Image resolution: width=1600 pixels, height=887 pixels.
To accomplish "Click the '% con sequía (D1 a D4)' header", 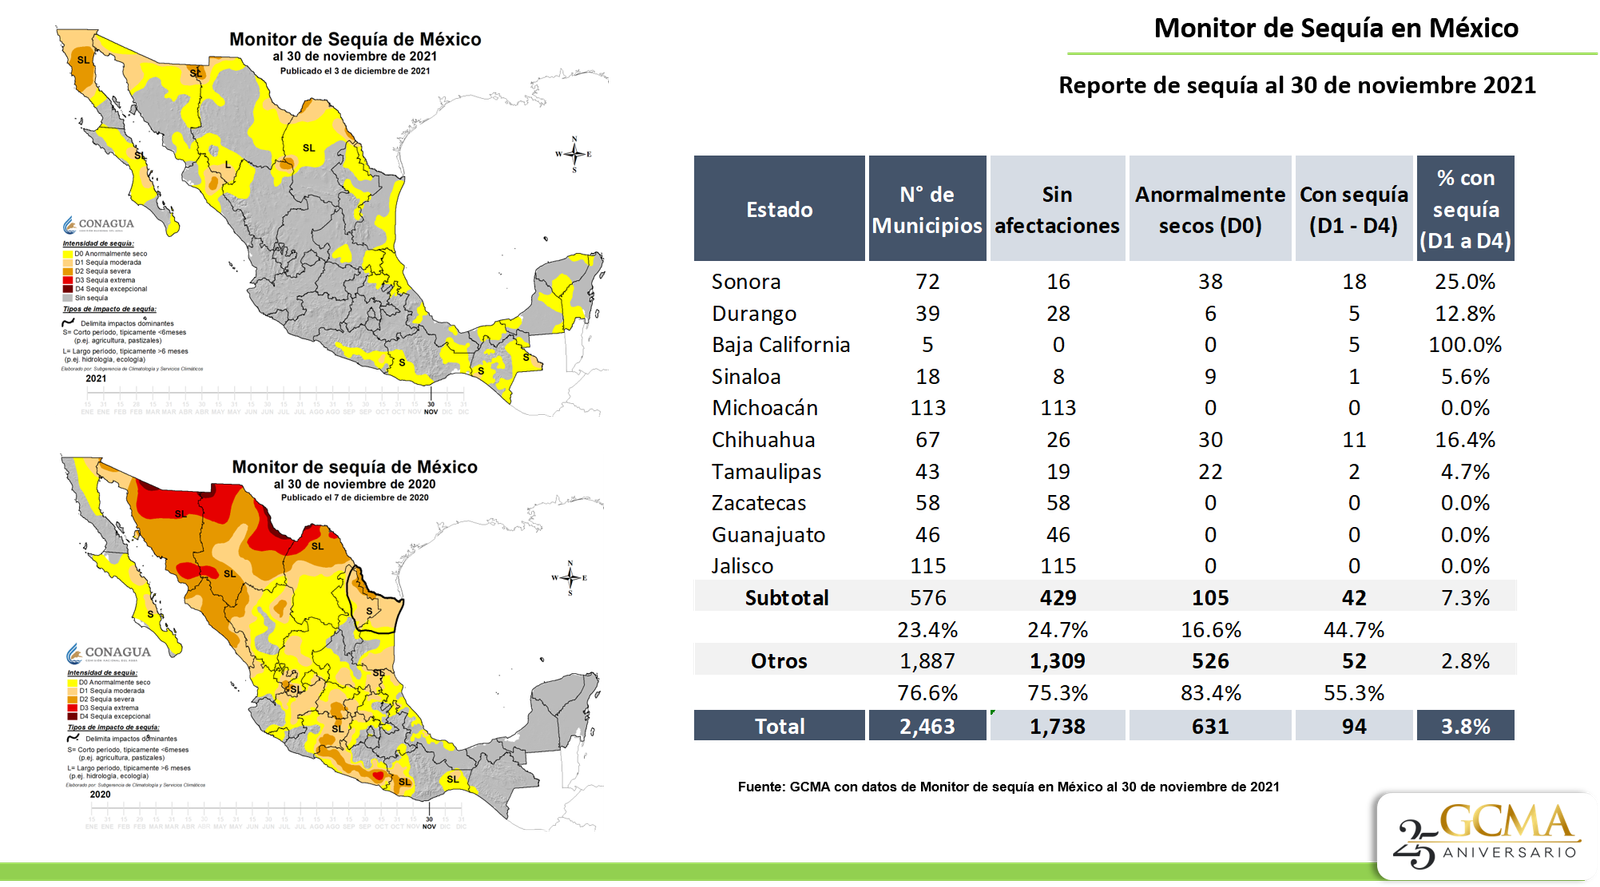I will click(1465, 209).
